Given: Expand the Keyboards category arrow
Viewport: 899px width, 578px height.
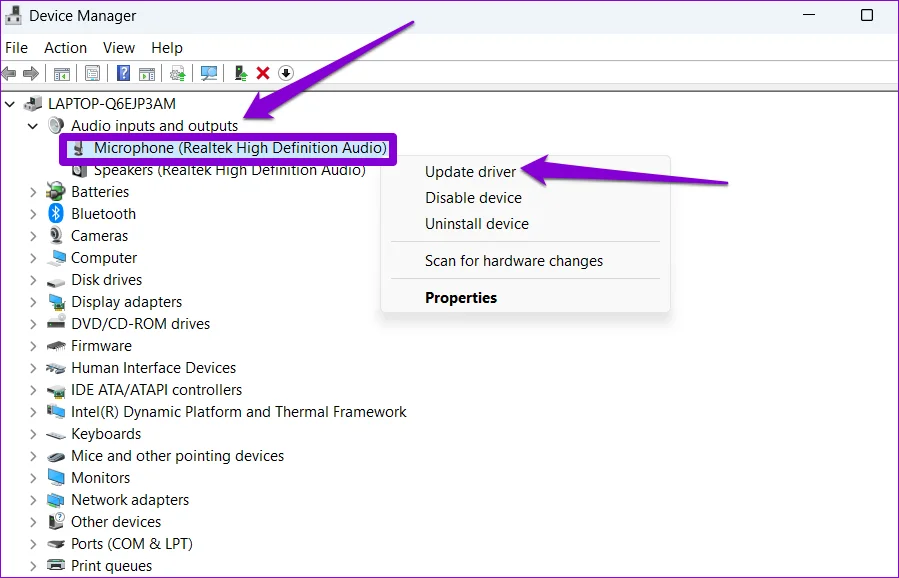Looking at the screenshot, I should (33, 434).
